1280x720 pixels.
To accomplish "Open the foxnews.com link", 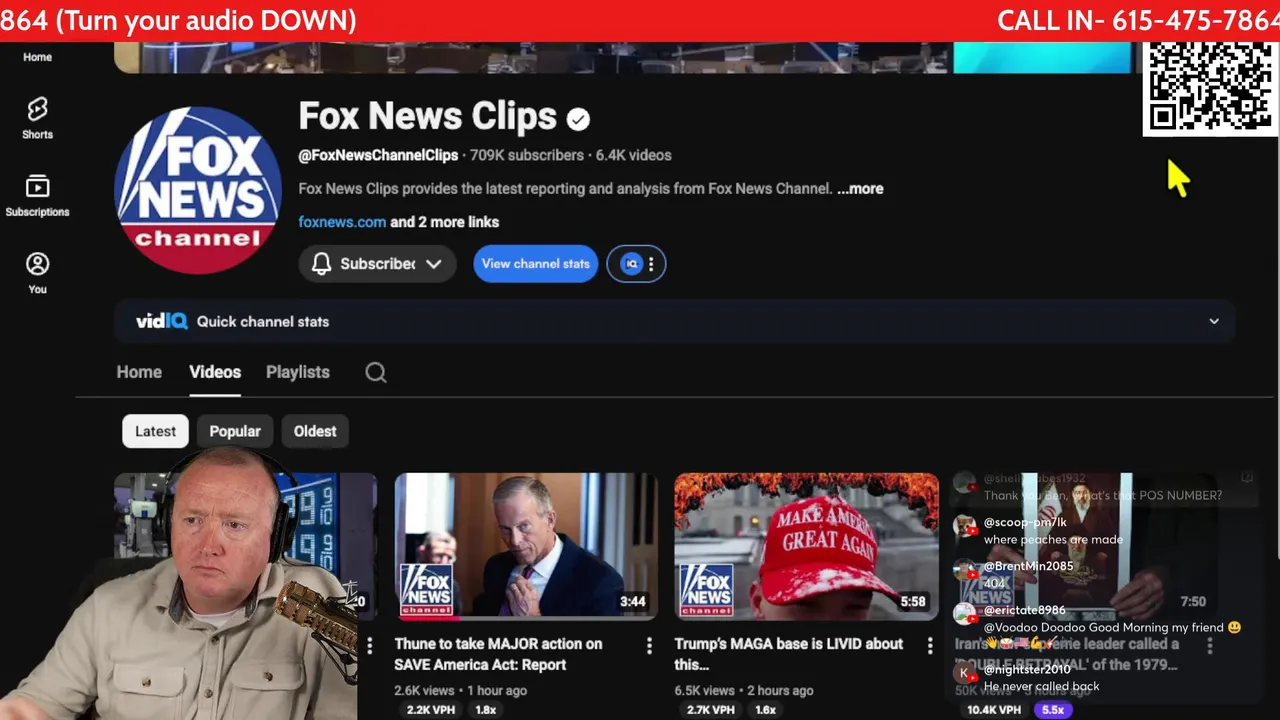I will (x=342, y=222).
